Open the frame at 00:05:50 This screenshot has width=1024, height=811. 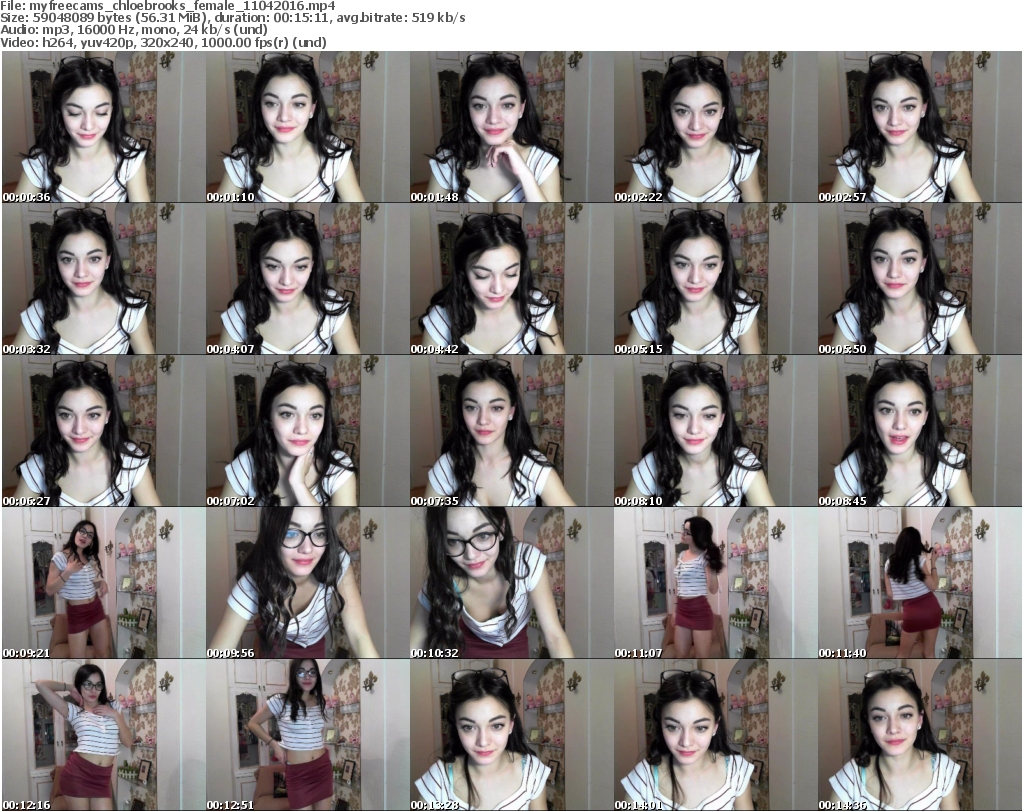pos(919,280)
